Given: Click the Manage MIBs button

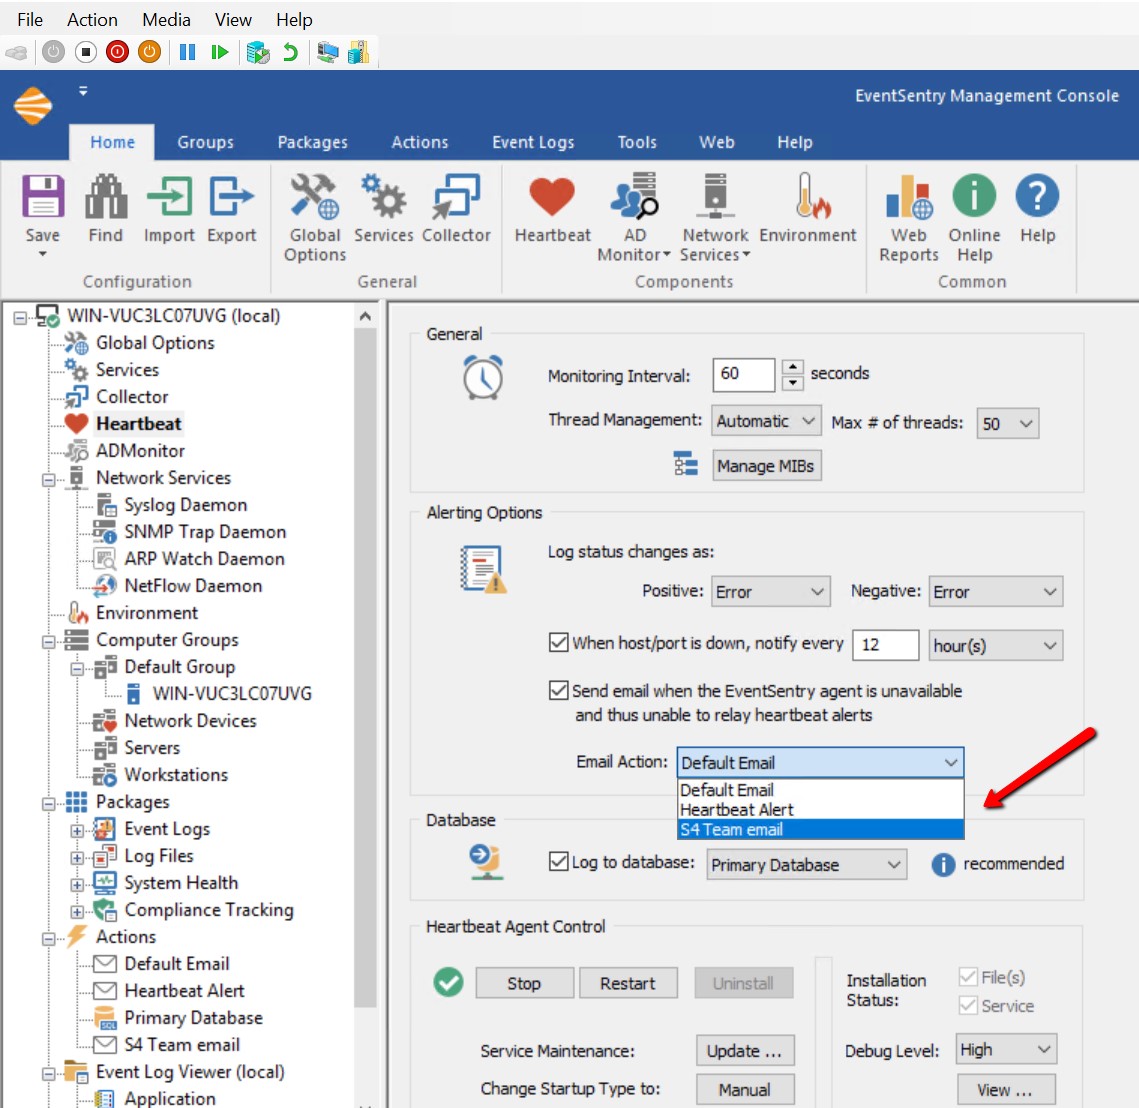Looking at the screenshot, I should [x=766, y=466].
